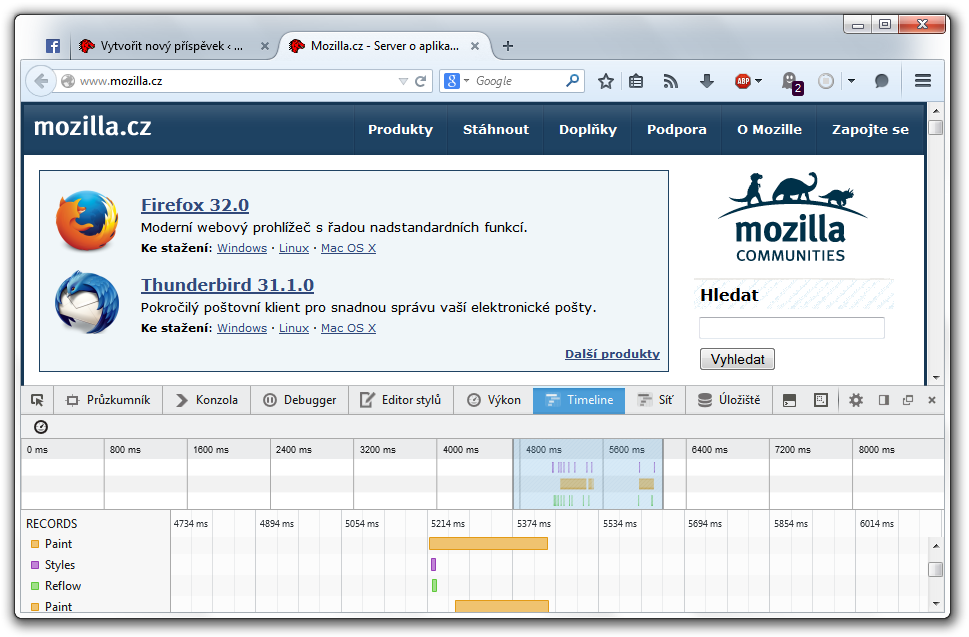This screenshot has height=637, width=969.
Task: Open search engine selector dropdown
Action: click(x=467, y=80)
